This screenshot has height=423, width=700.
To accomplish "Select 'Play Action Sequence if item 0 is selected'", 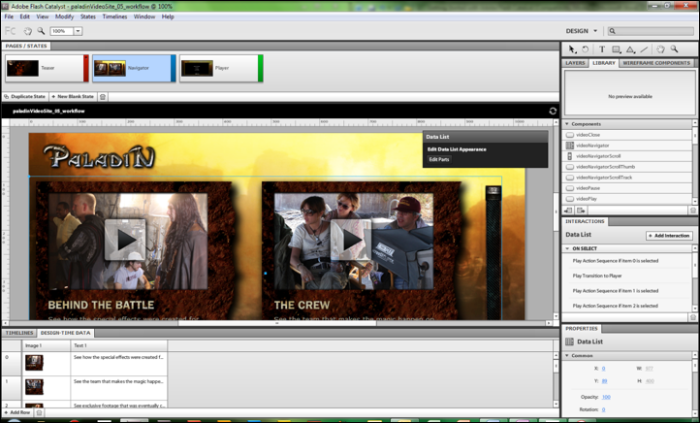I will click(x=616, y=261).
